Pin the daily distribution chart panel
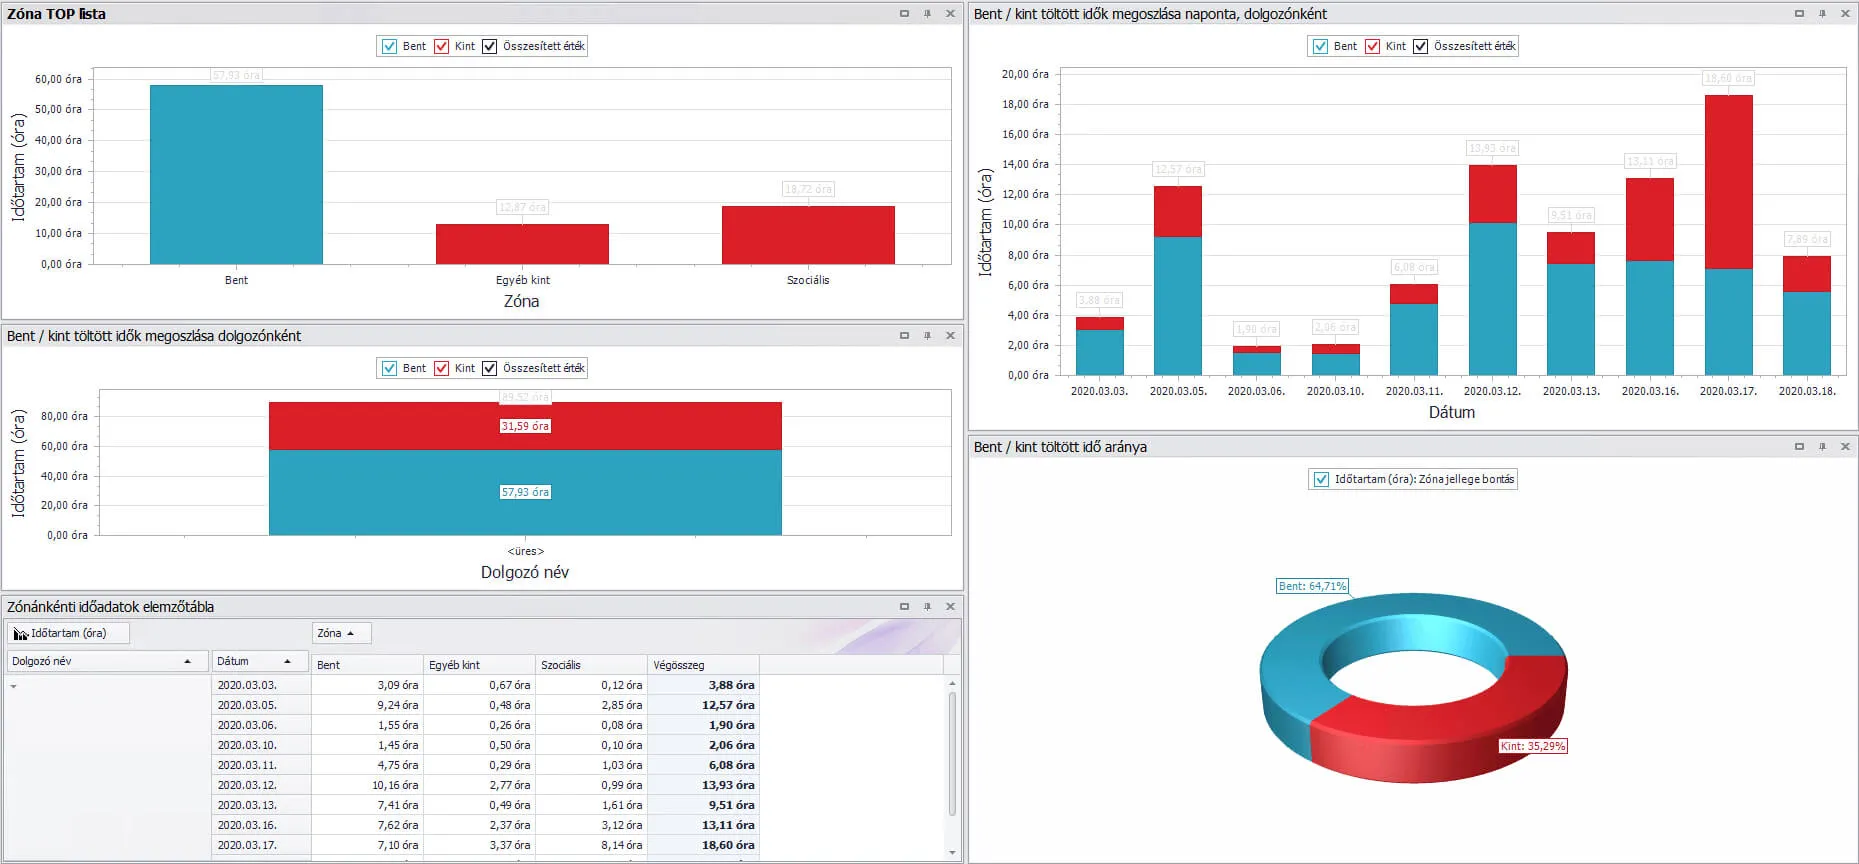Viewport: 1859px width, 864px height. click(1822, 14)
